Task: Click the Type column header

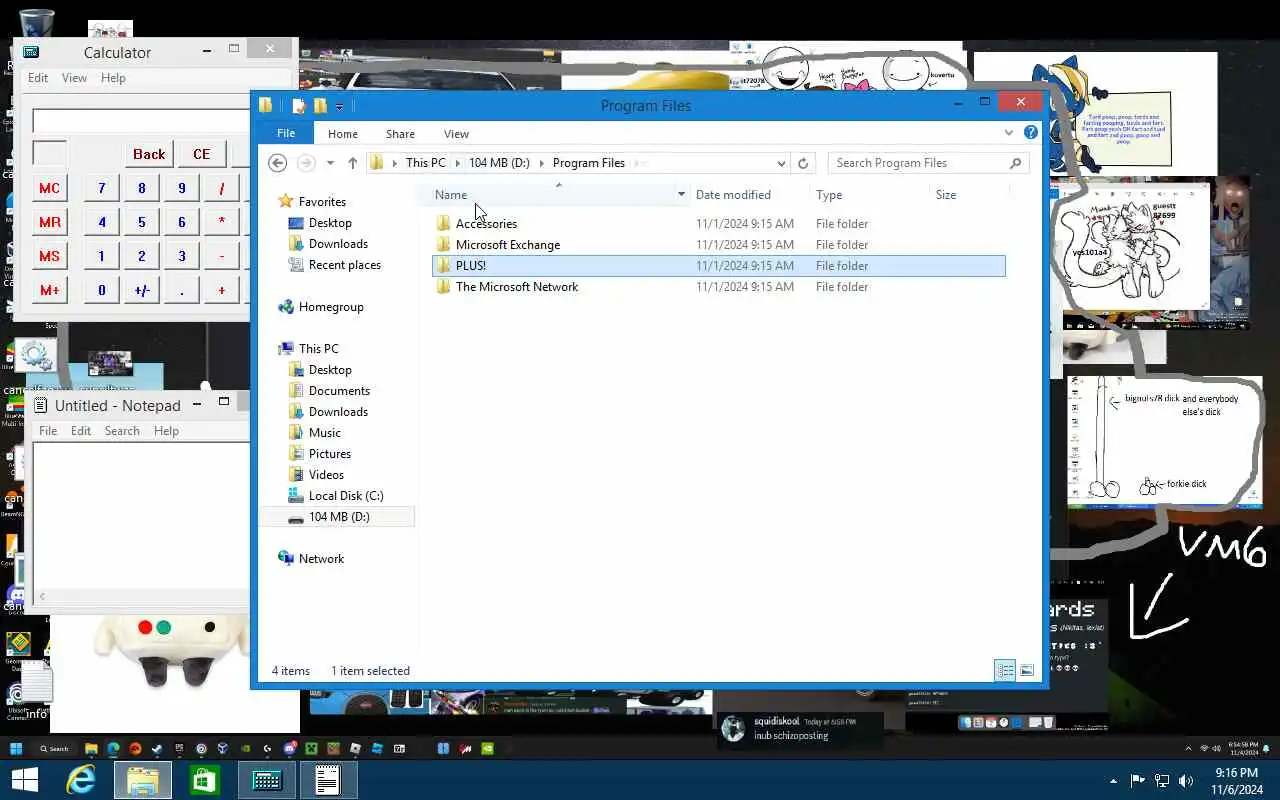Action: [829, 195]
